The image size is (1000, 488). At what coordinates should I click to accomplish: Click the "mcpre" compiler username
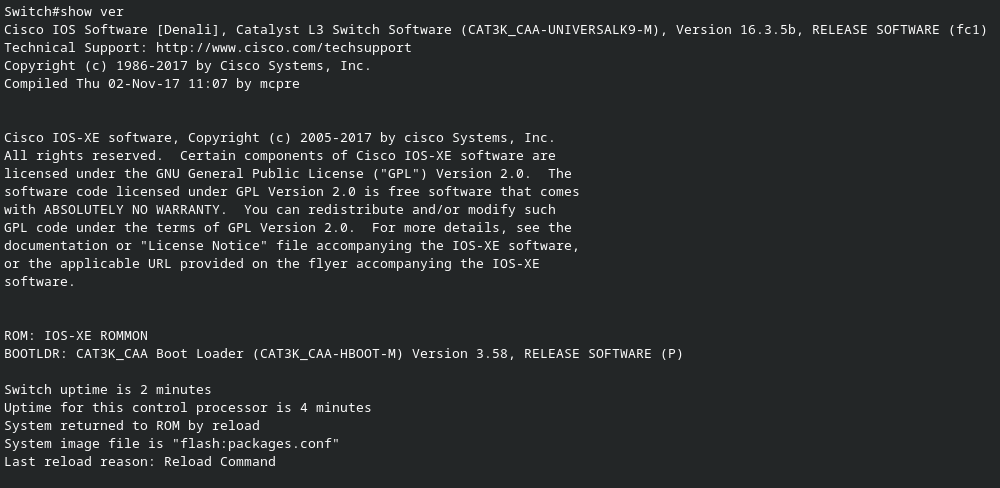click(280, 84)
